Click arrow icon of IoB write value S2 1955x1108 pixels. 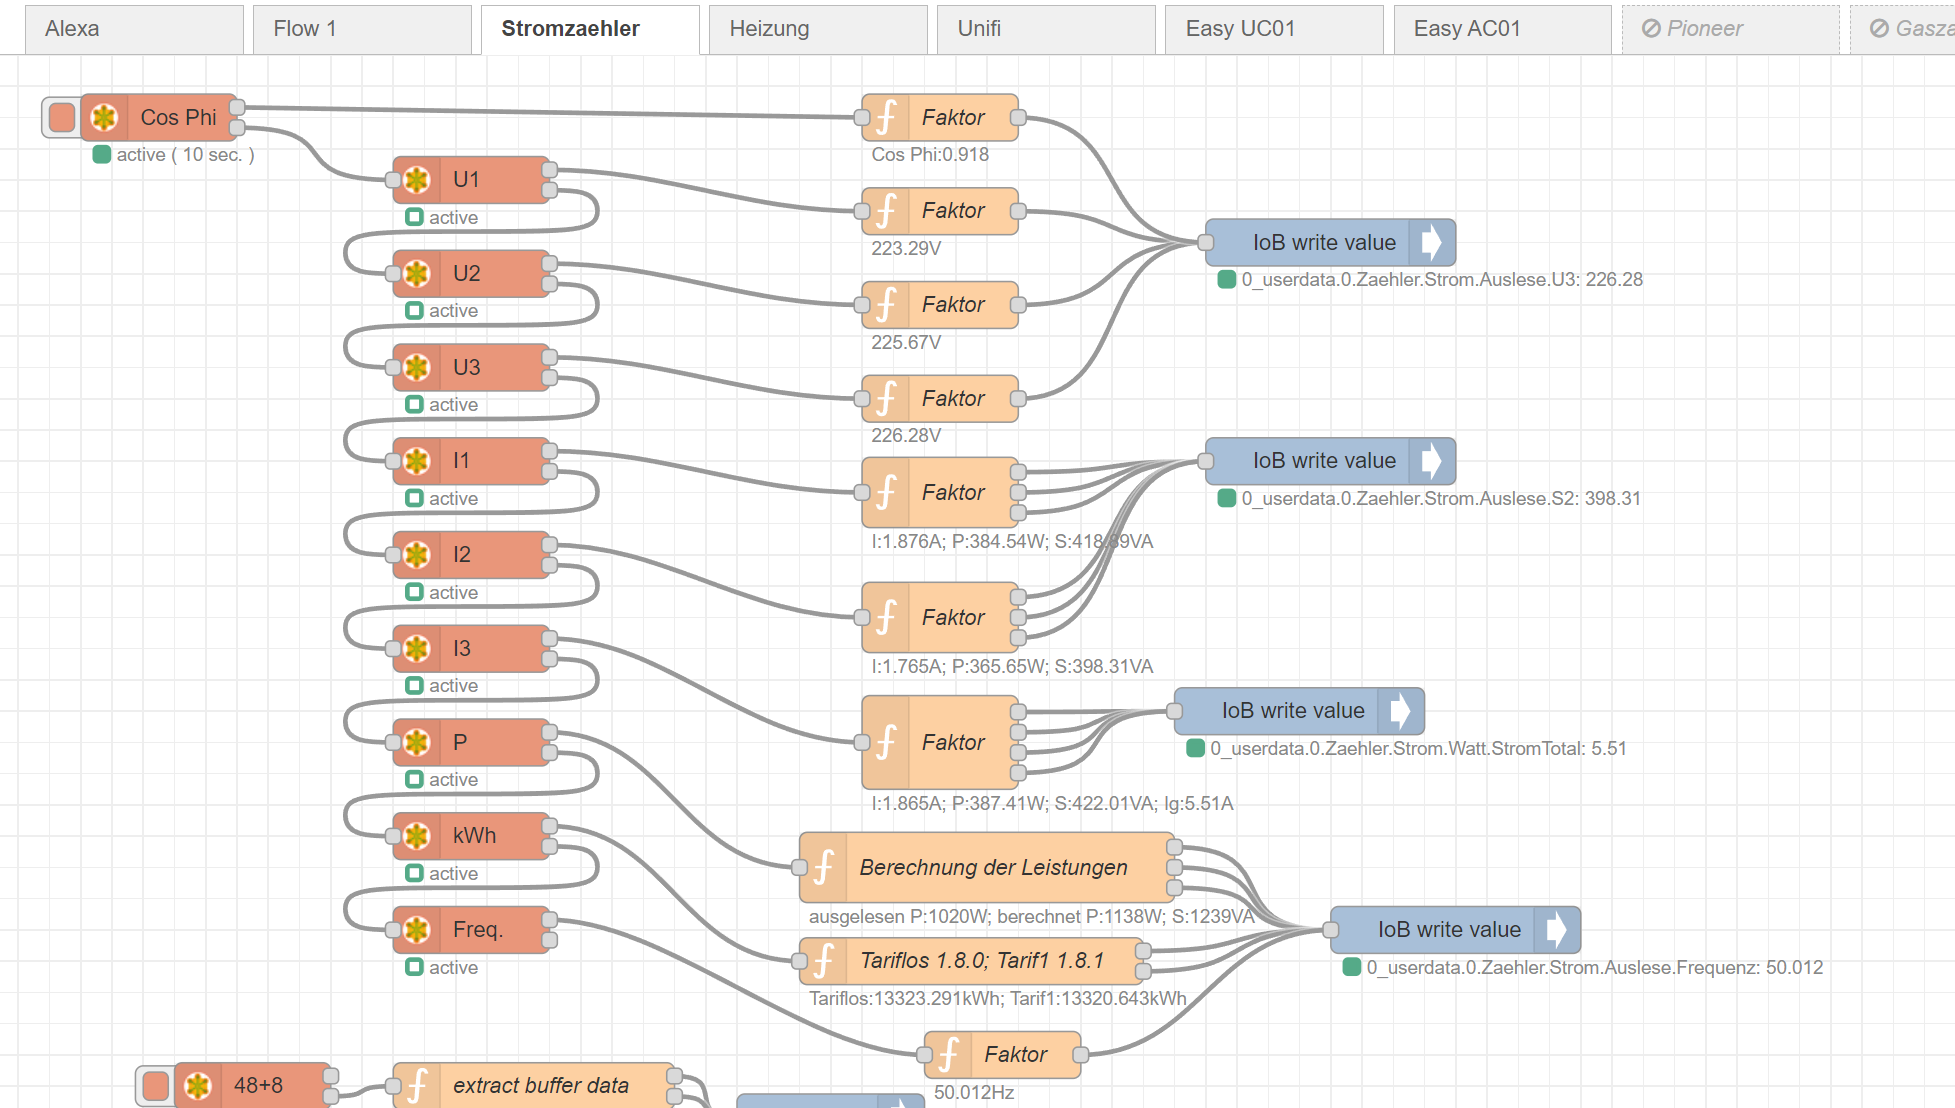(x=1432, y=461)
